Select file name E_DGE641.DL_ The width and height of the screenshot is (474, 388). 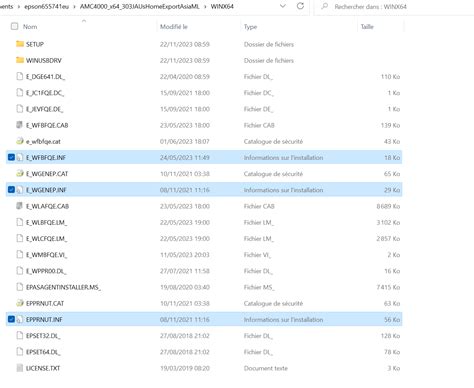point(45,77)
